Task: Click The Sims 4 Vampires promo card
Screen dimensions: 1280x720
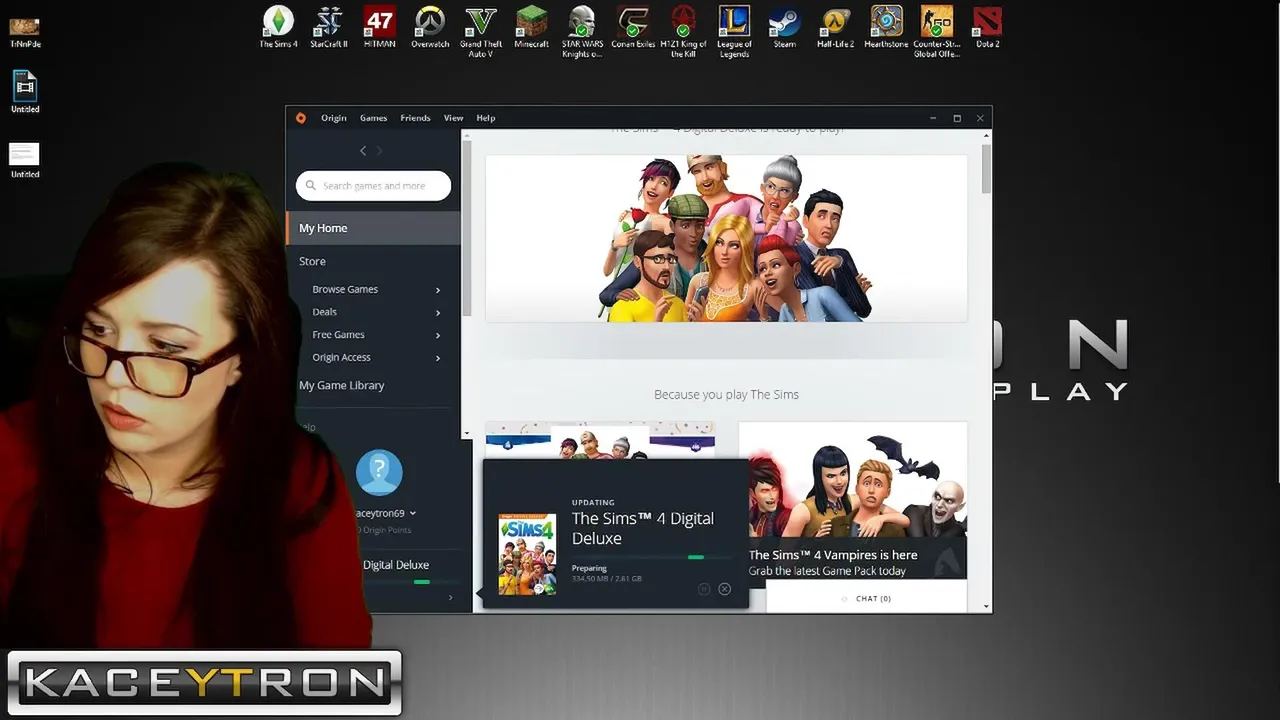Action: pos(852,500)
